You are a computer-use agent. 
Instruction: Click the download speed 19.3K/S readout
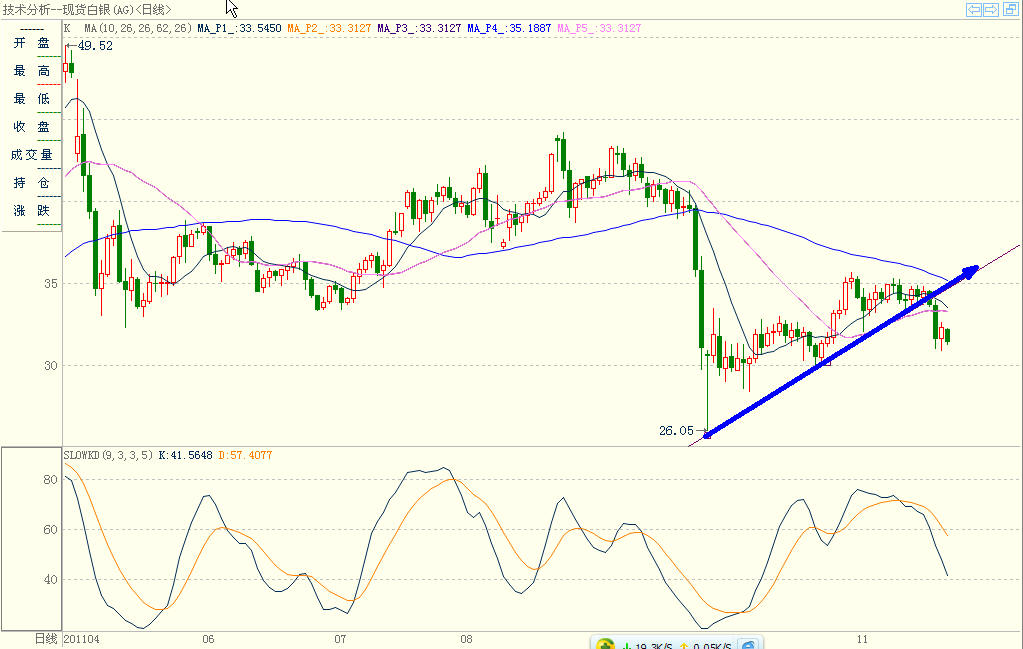point(654,645)
